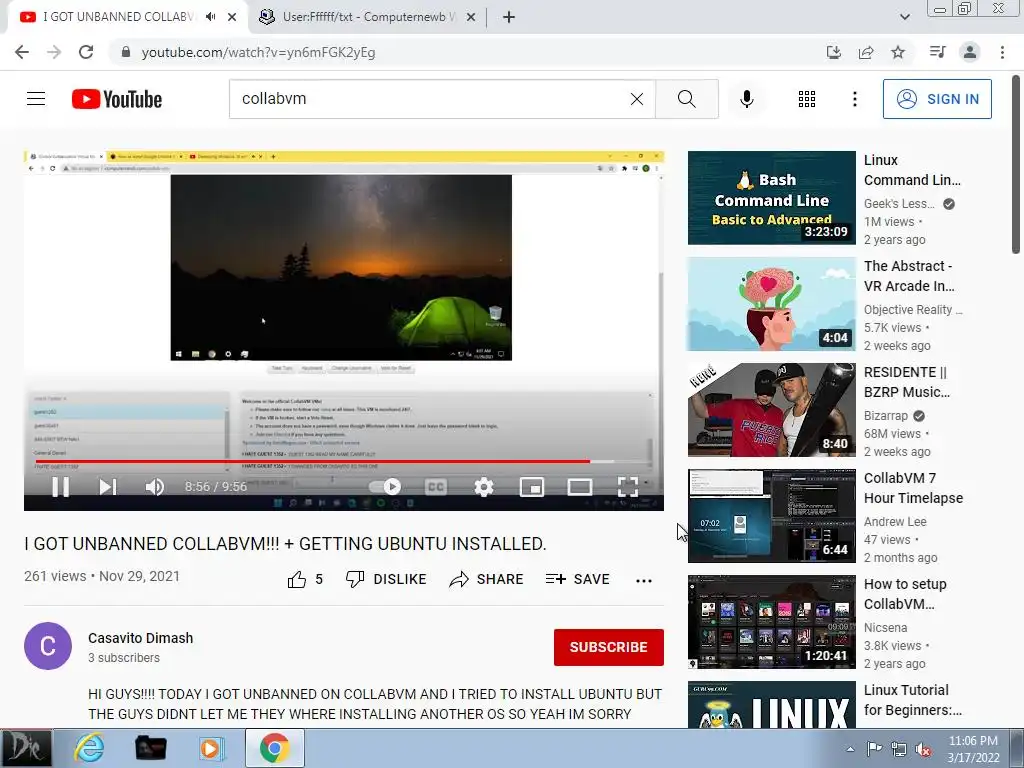Go to YouTube home via logo

click(117, 99)
